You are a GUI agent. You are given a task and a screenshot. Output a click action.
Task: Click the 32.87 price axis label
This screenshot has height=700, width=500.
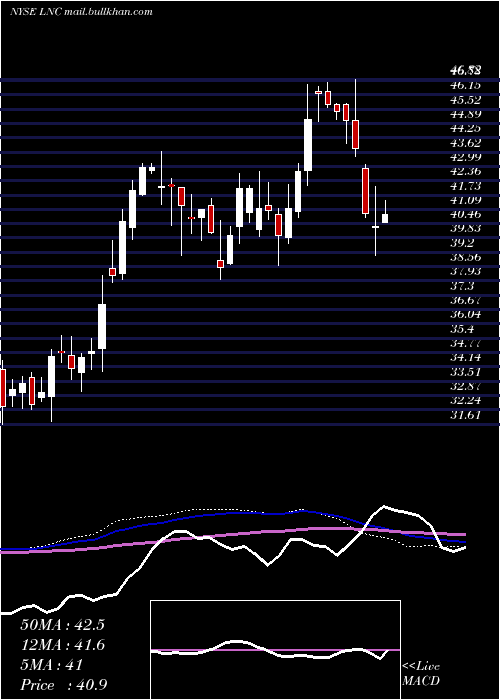pyautogui.click(x=465, y=386)
